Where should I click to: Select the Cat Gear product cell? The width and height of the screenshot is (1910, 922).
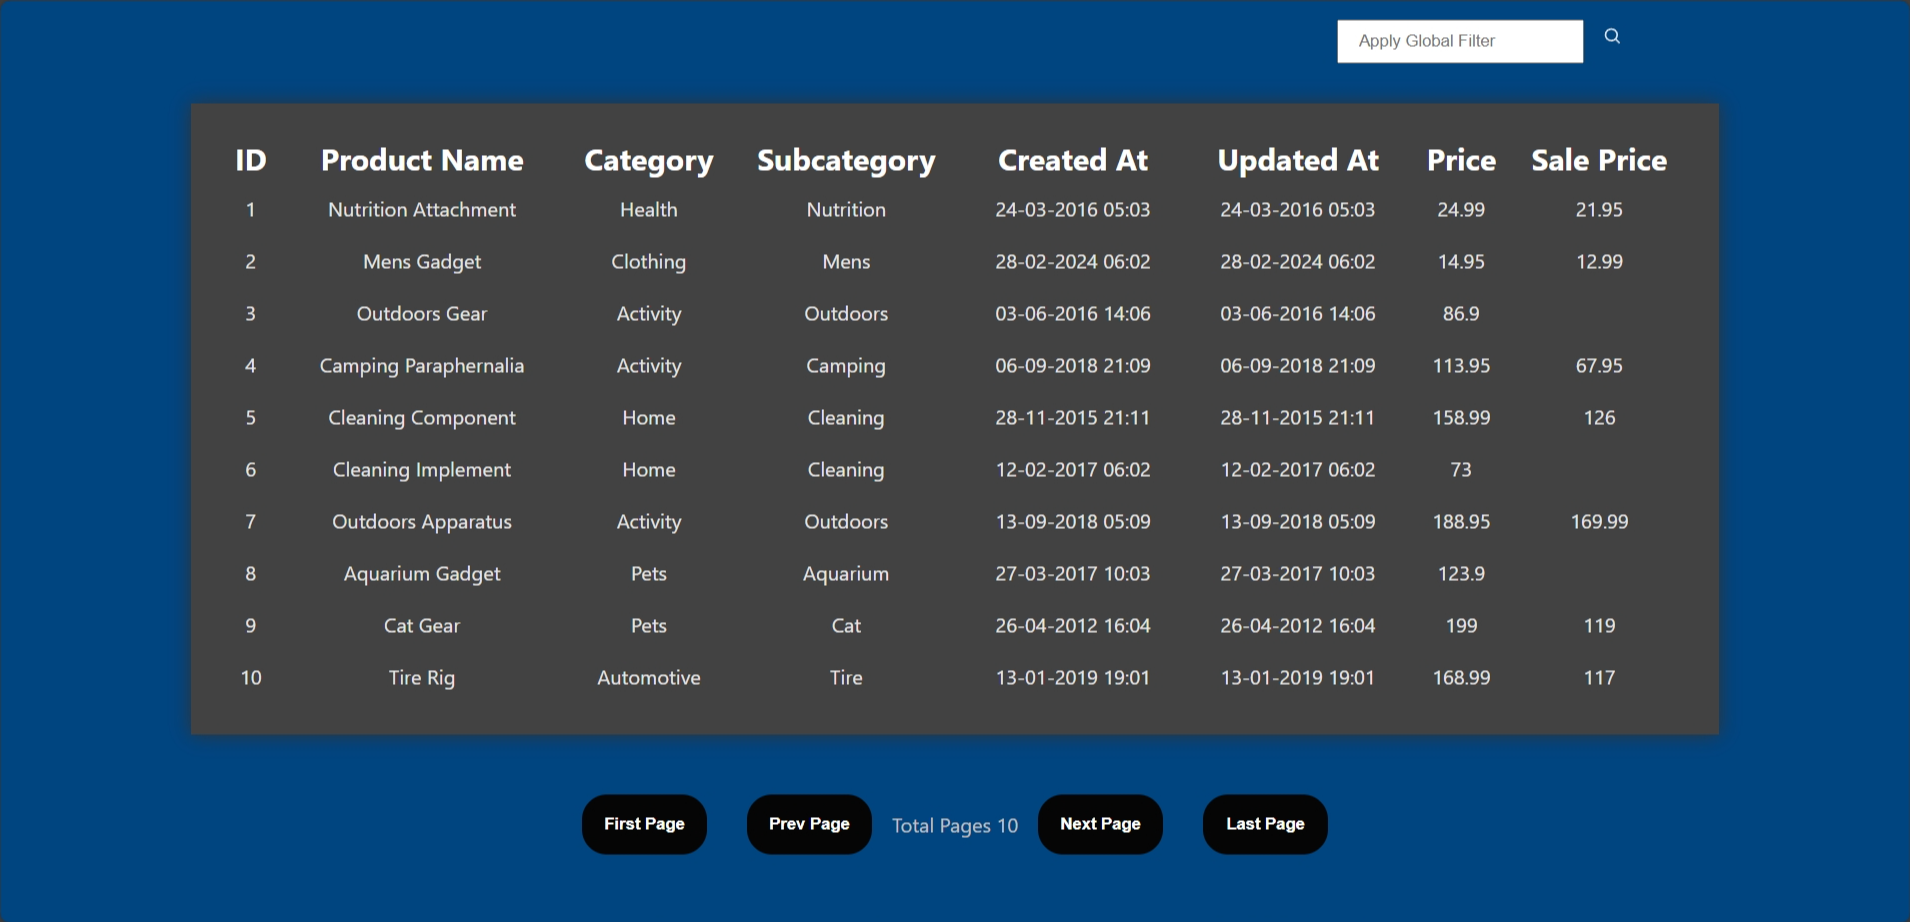coord(422,626)
